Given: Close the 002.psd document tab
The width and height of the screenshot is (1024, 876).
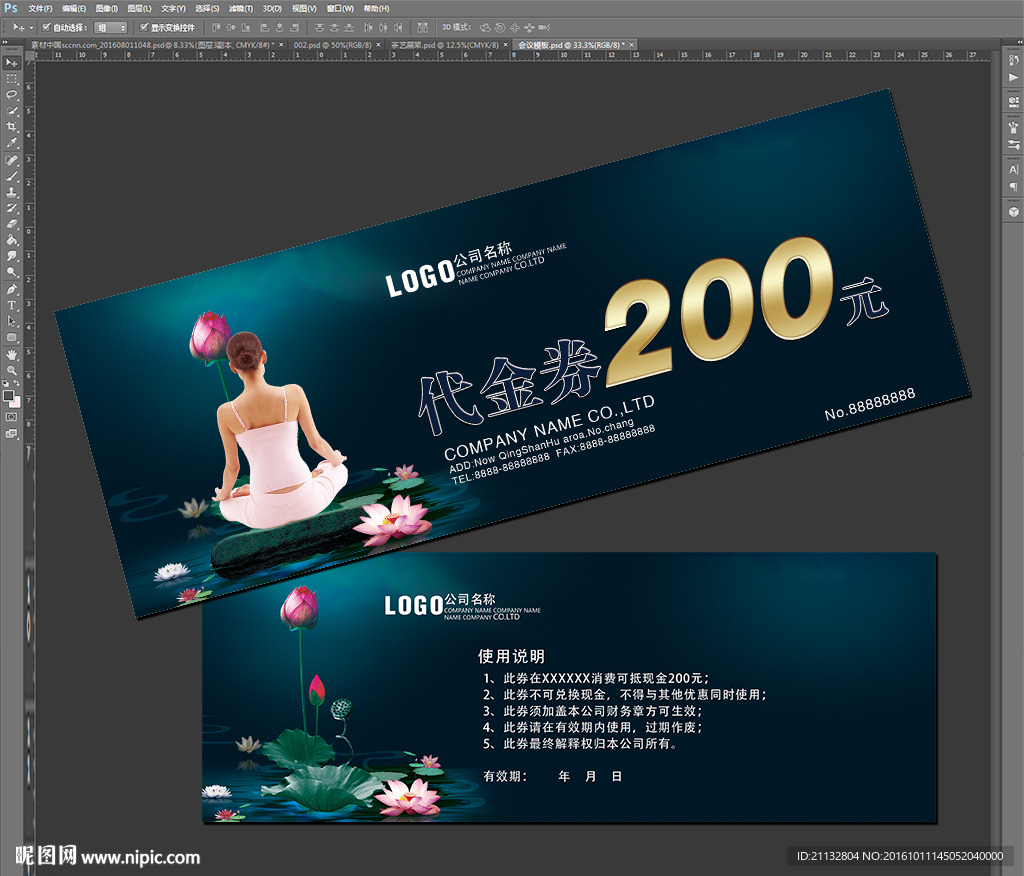Looking at the screenshot, I should pos(378,45).
